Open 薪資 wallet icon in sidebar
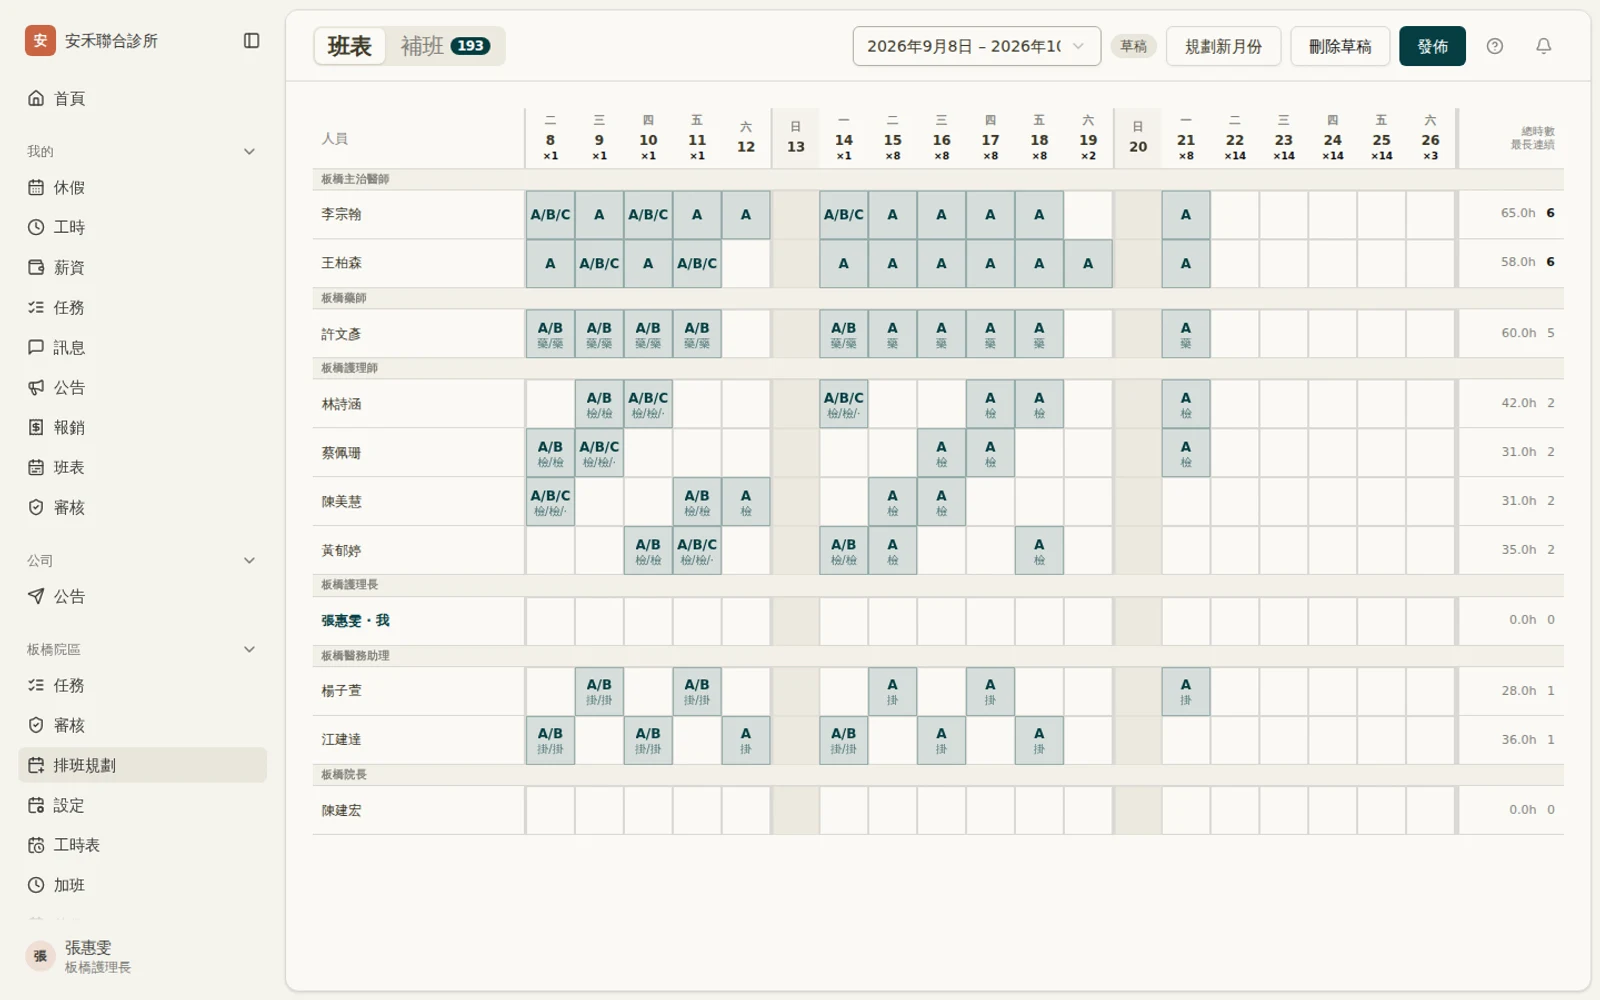 (36, 267)
